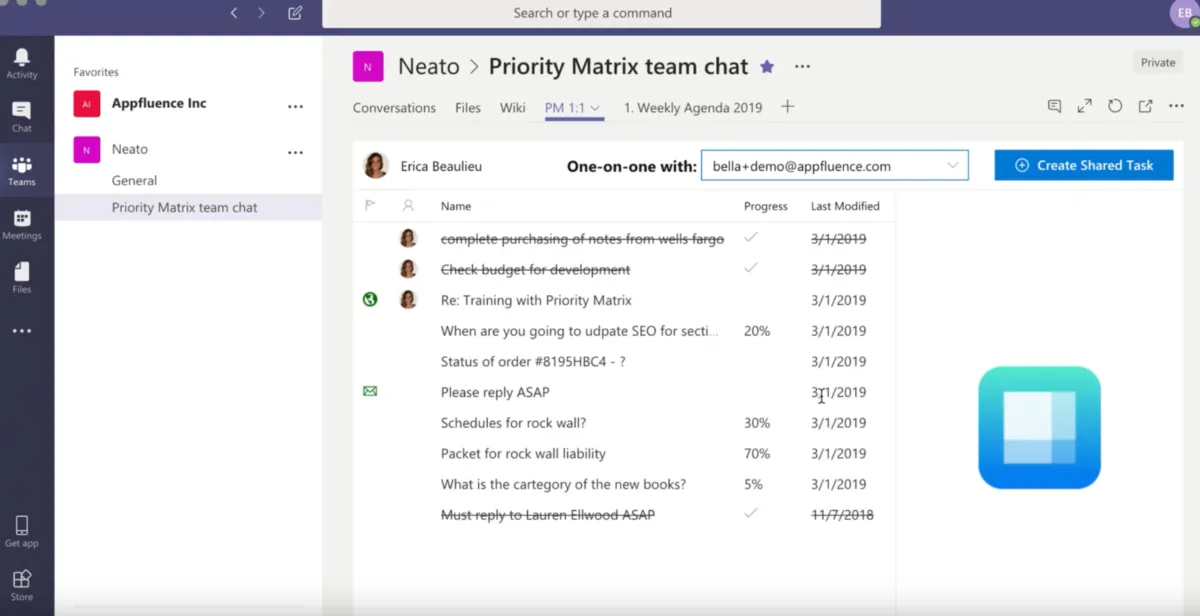Show tab conversation icon

(1054, 106)
